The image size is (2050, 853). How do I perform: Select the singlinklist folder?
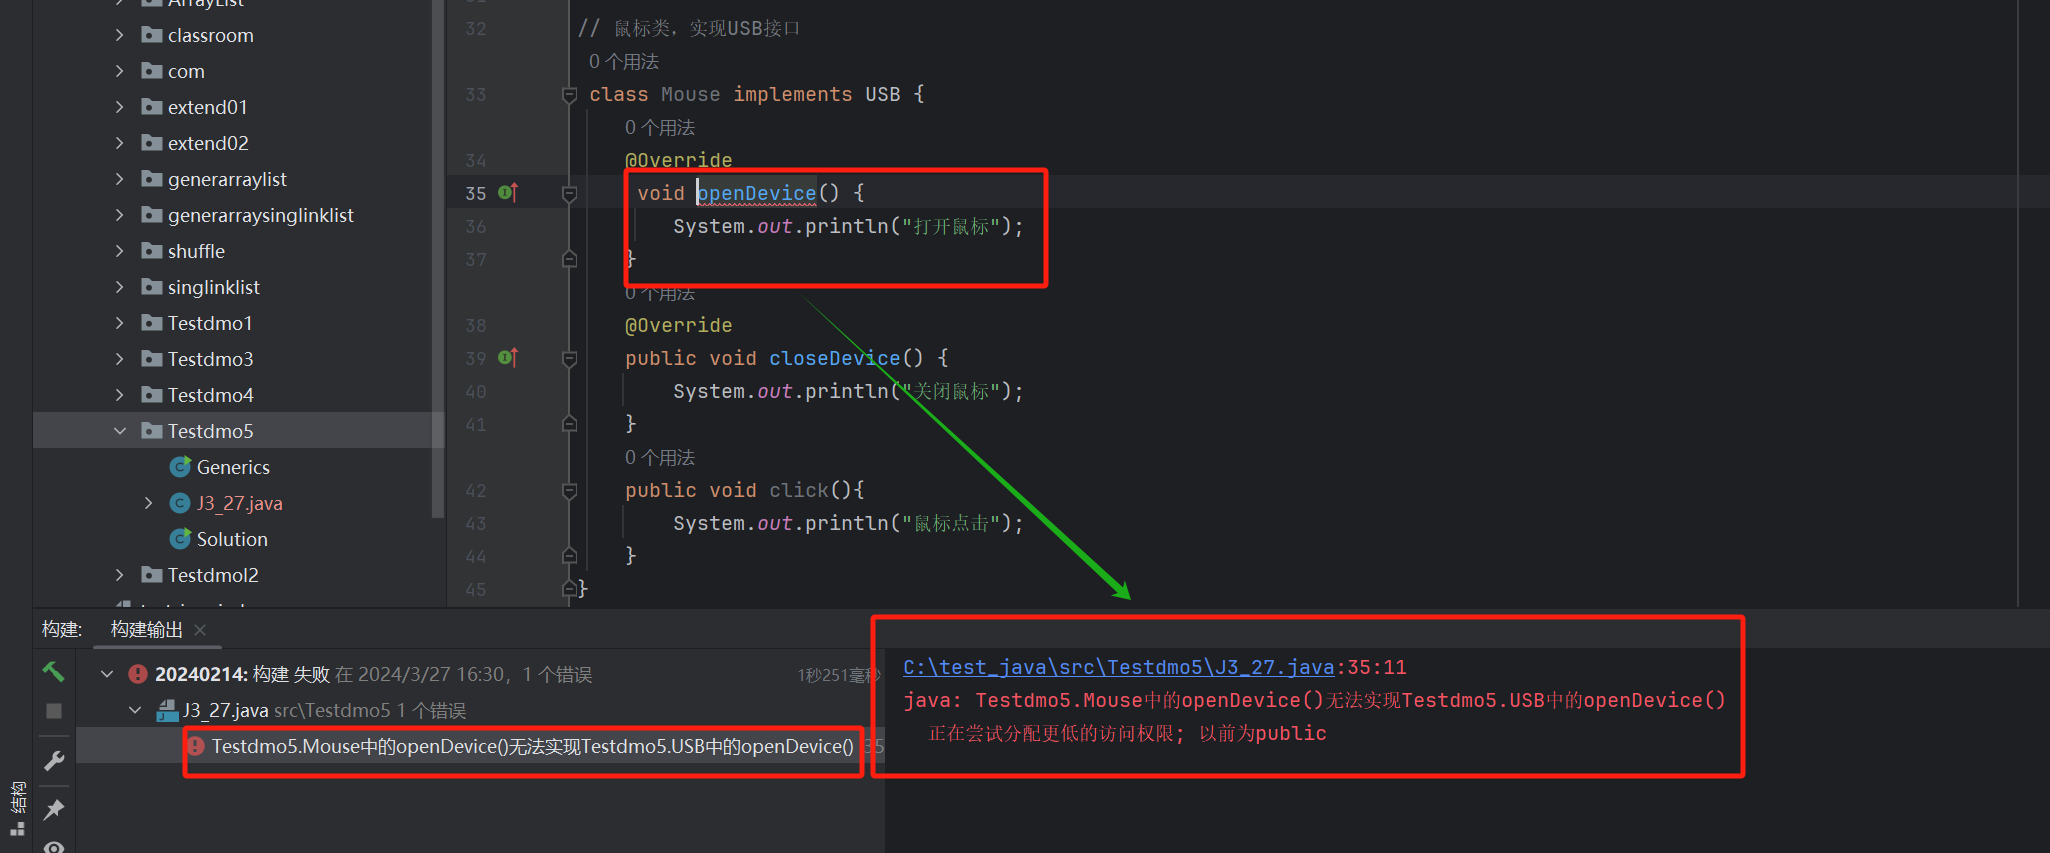coord(213,287)
